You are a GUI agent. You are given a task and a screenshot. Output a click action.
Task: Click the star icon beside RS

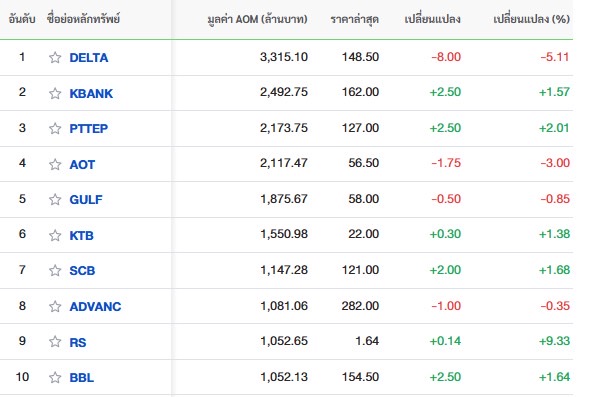(55, 341)
